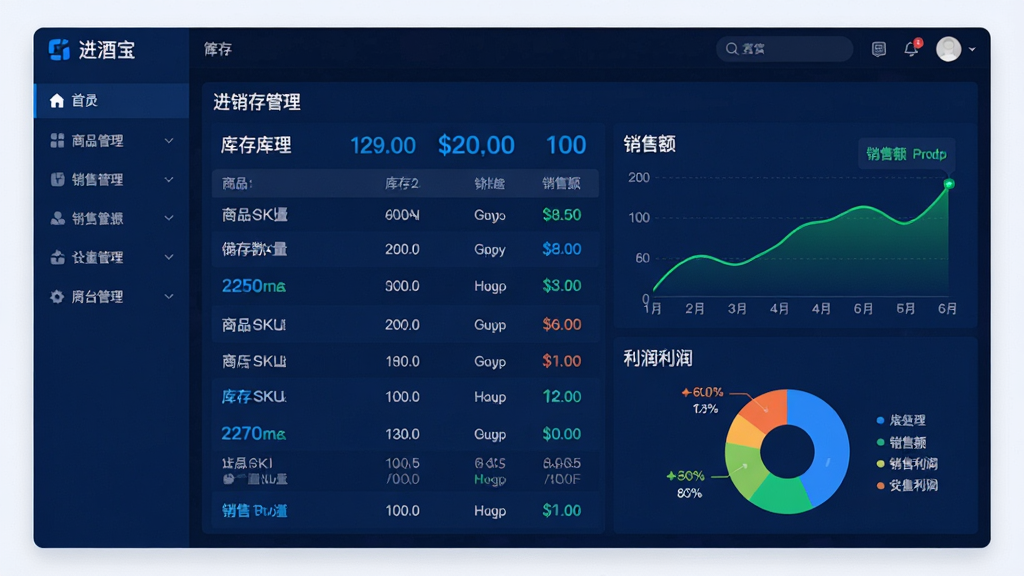Screen dimensions: 1024x576
Task: Click the 库存 header breadcrumb
Action: tap(218, 49)
